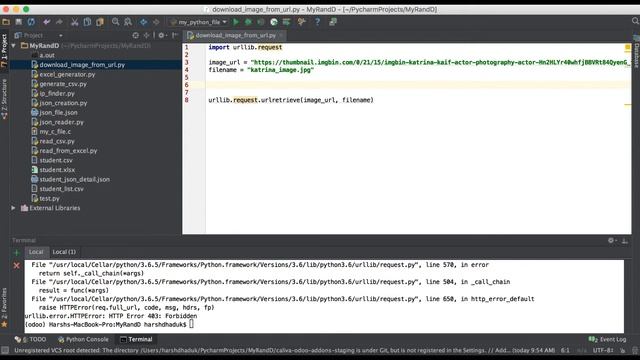Click the Synchronize toolbar icon
The width and height of the screenshot is (640, 360).
31,22
